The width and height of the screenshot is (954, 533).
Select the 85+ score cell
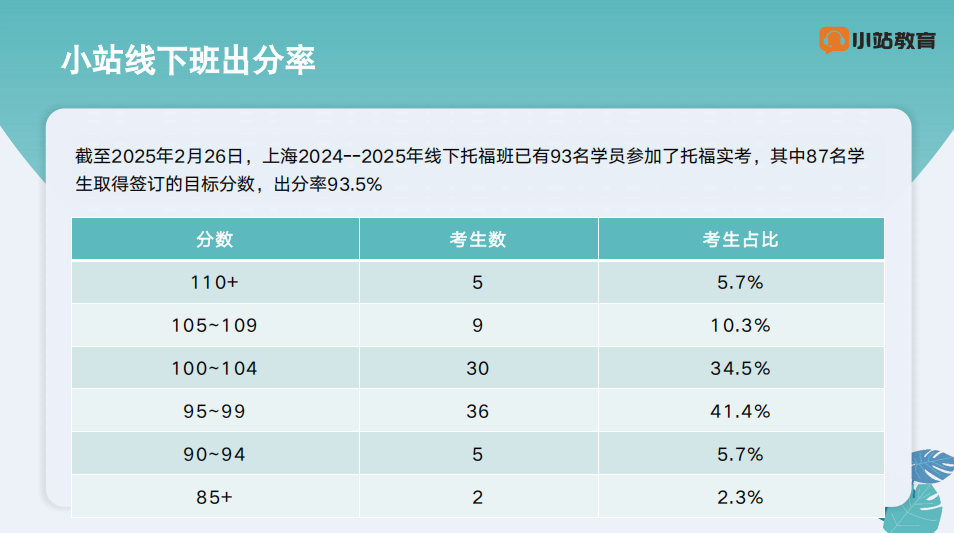215,497
